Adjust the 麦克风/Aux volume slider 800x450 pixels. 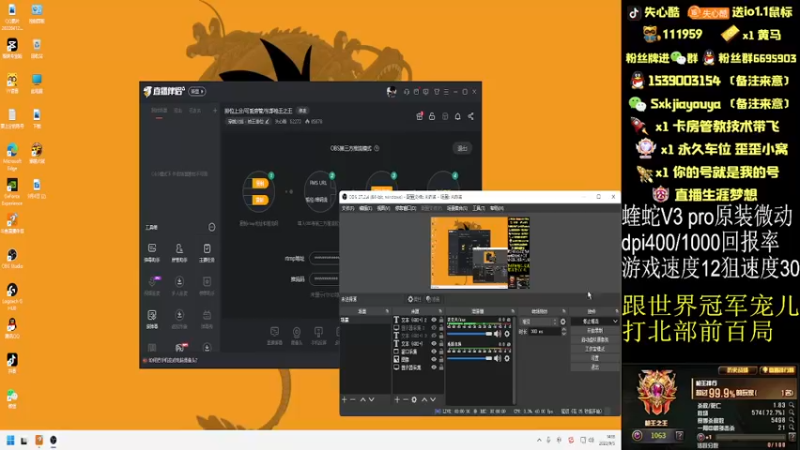click(x=469, y=334)
